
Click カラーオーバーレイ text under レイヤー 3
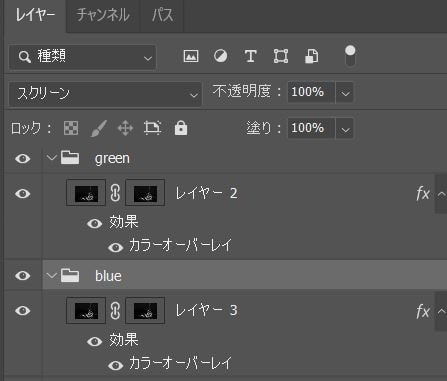pos(180,363)
